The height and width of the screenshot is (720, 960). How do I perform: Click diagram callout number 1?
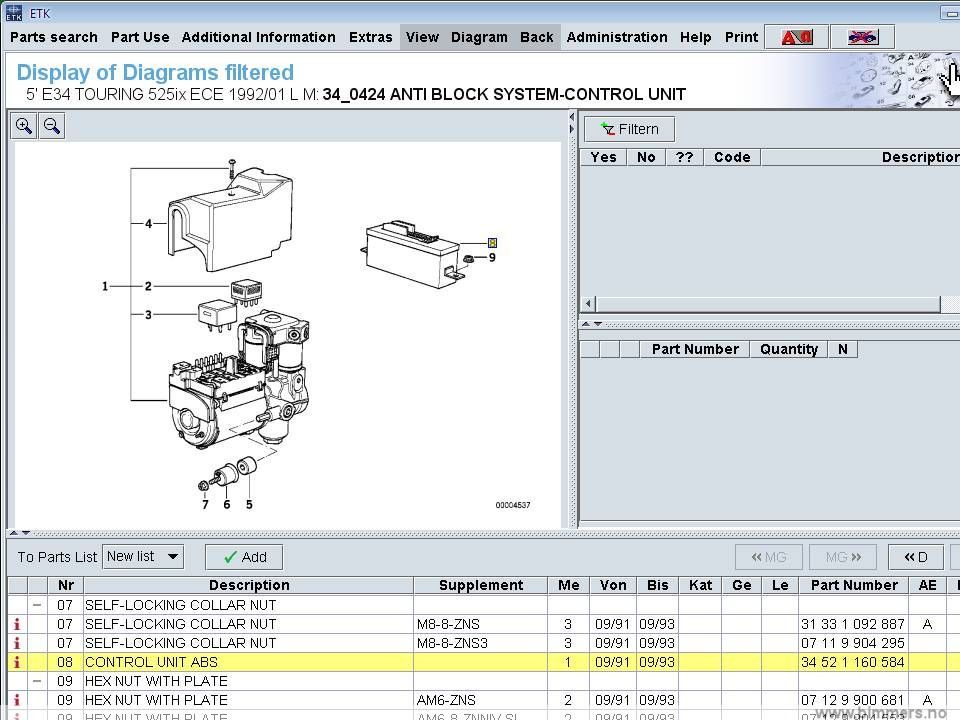tap(105, 286)
